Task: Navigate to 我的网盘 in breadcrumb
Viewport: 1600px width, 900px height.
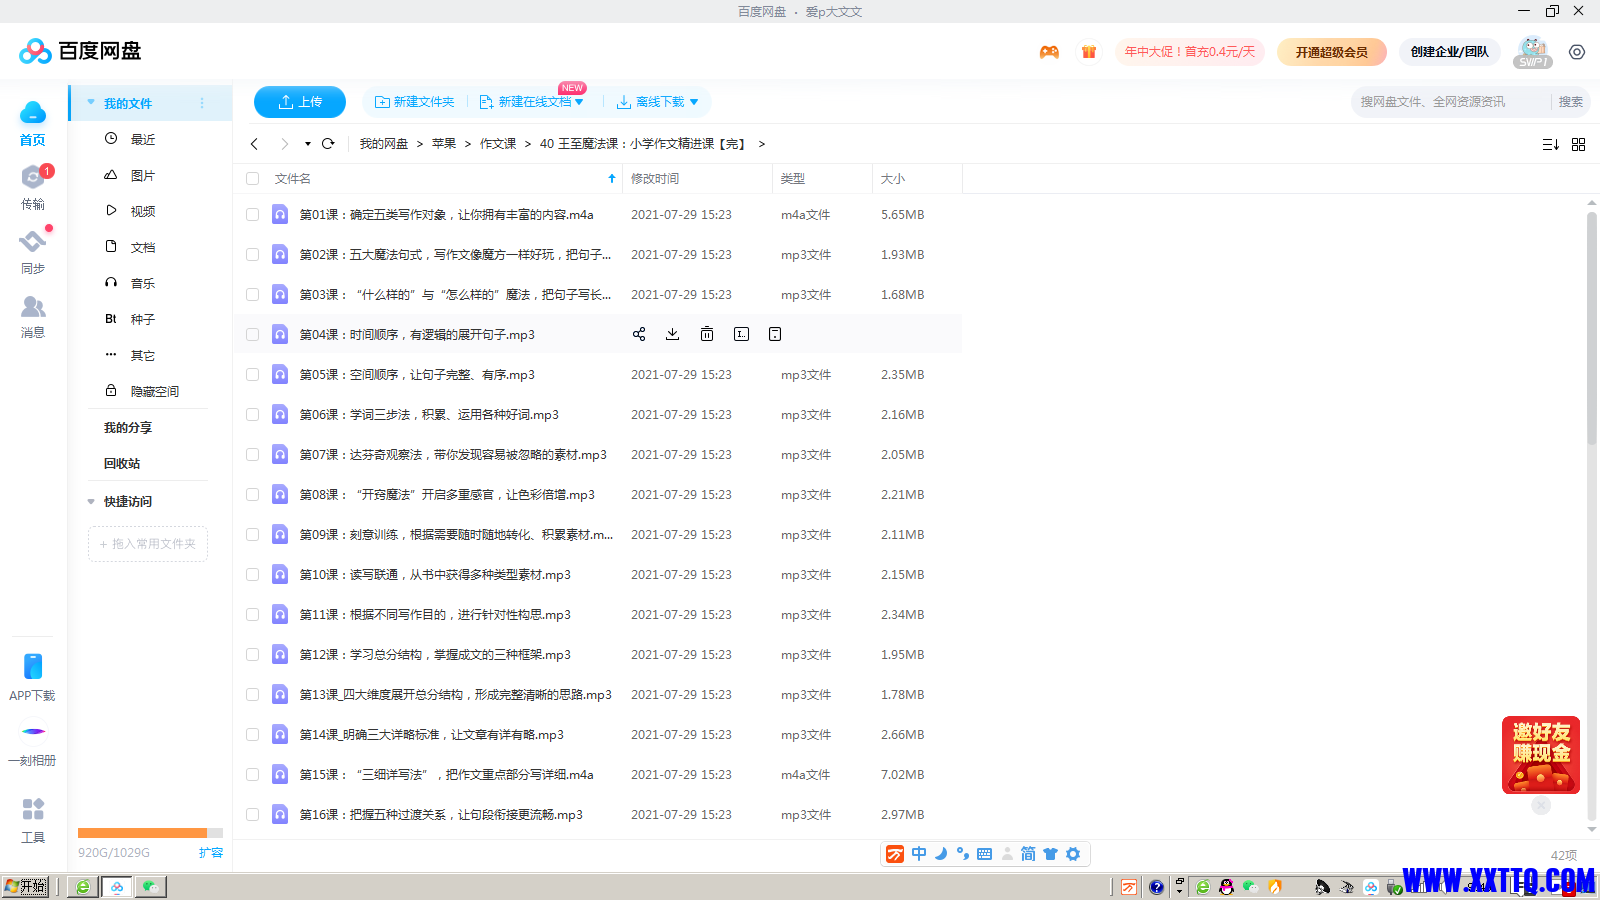Action: coord(384,144)
